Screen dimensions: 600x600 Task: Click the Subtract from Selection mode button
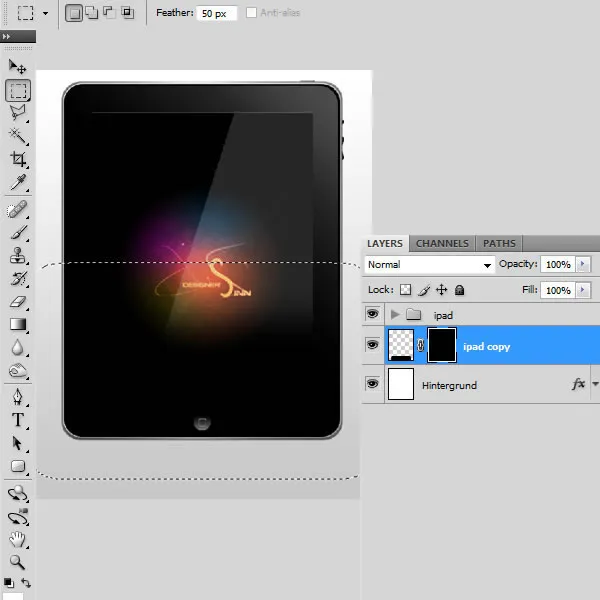tap(109, 13)
